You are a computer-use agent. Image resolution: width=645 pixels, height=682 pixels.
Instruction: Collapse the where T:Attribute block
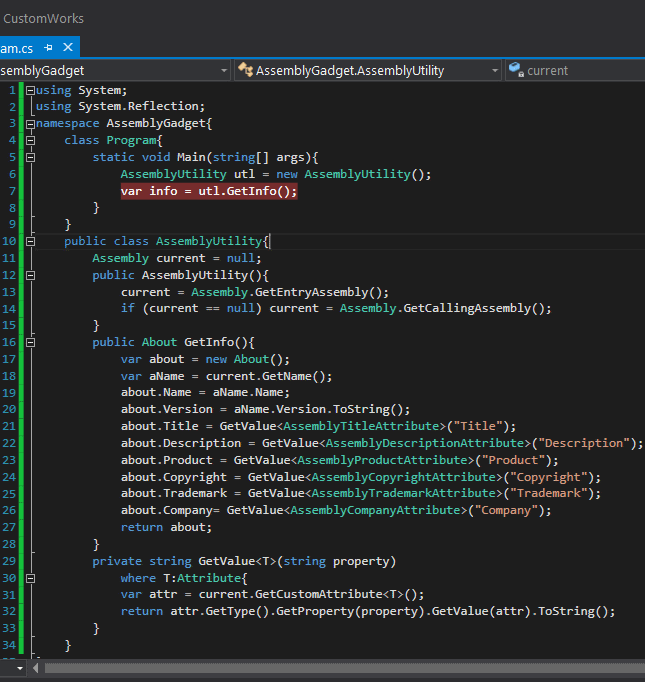pyautogui.click(x=30, y=578)
